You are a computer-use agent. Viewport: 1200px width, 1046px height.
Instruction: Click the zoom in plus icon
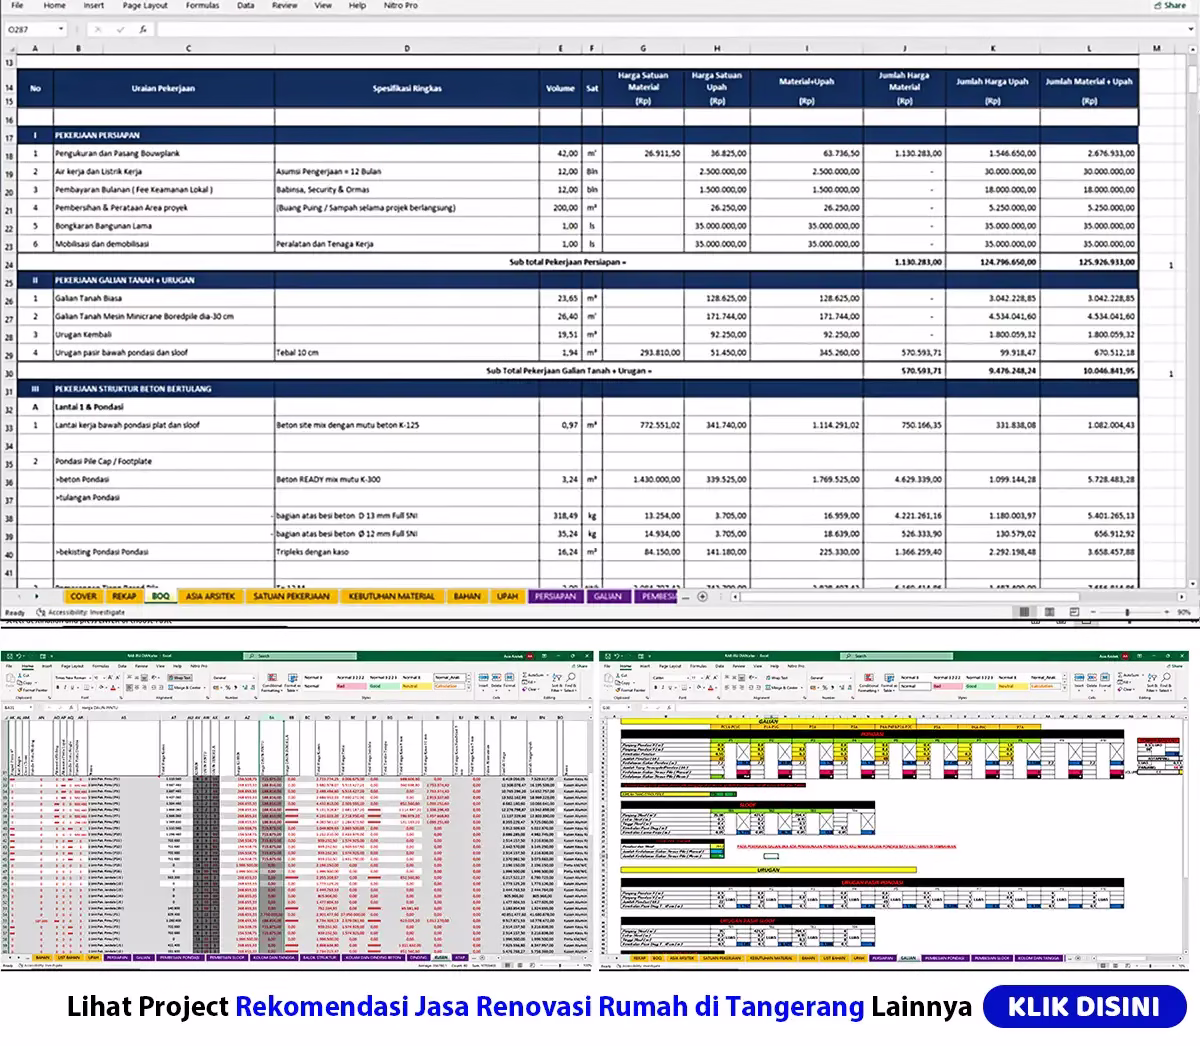(x=1169, y=612)
